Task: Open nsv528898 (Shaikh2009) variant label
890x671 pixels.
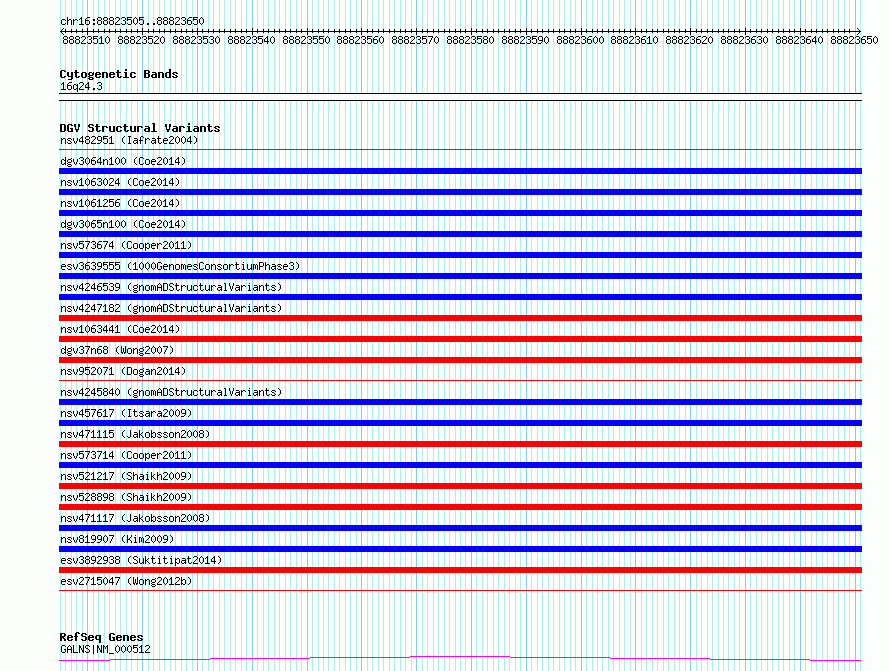Action: [126, 497]
